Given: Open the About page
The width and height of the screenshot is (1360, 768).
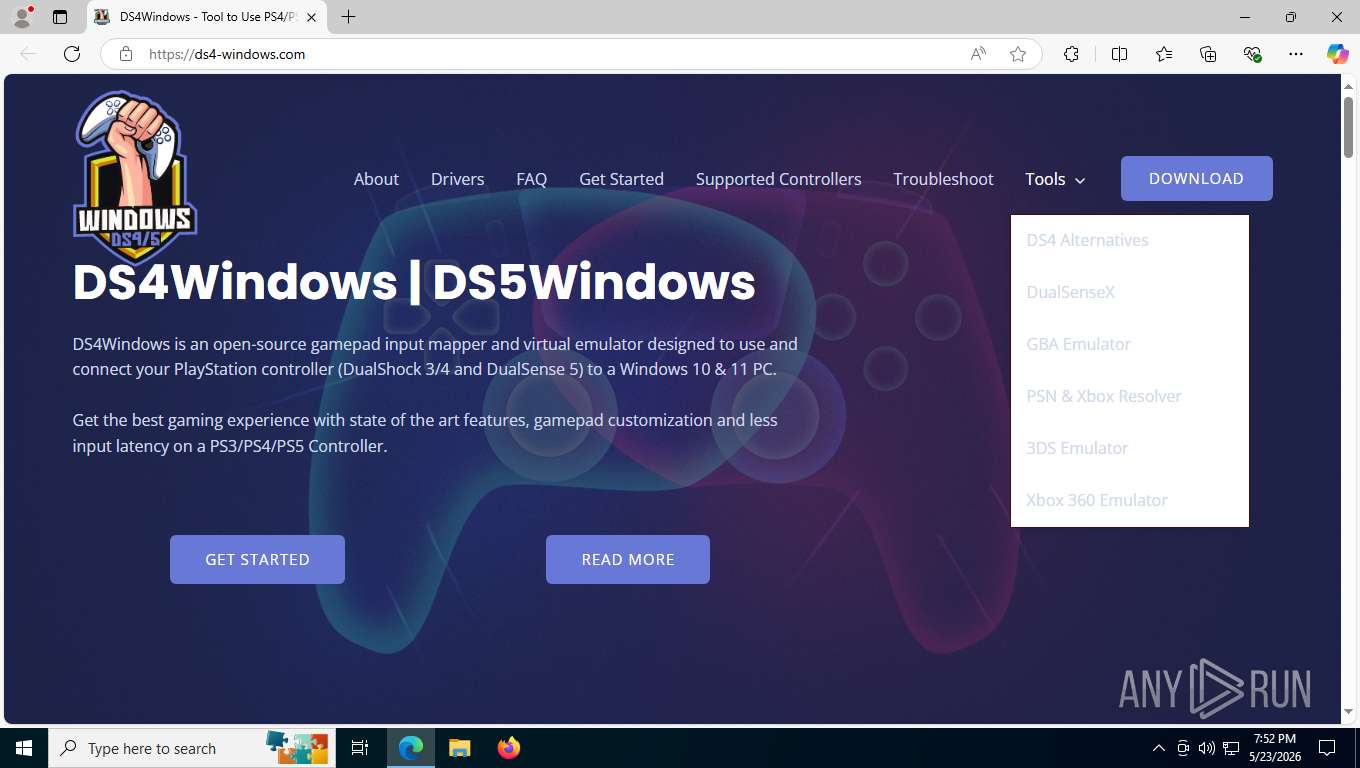Looking at the screenshot, I should click(376, 179).
